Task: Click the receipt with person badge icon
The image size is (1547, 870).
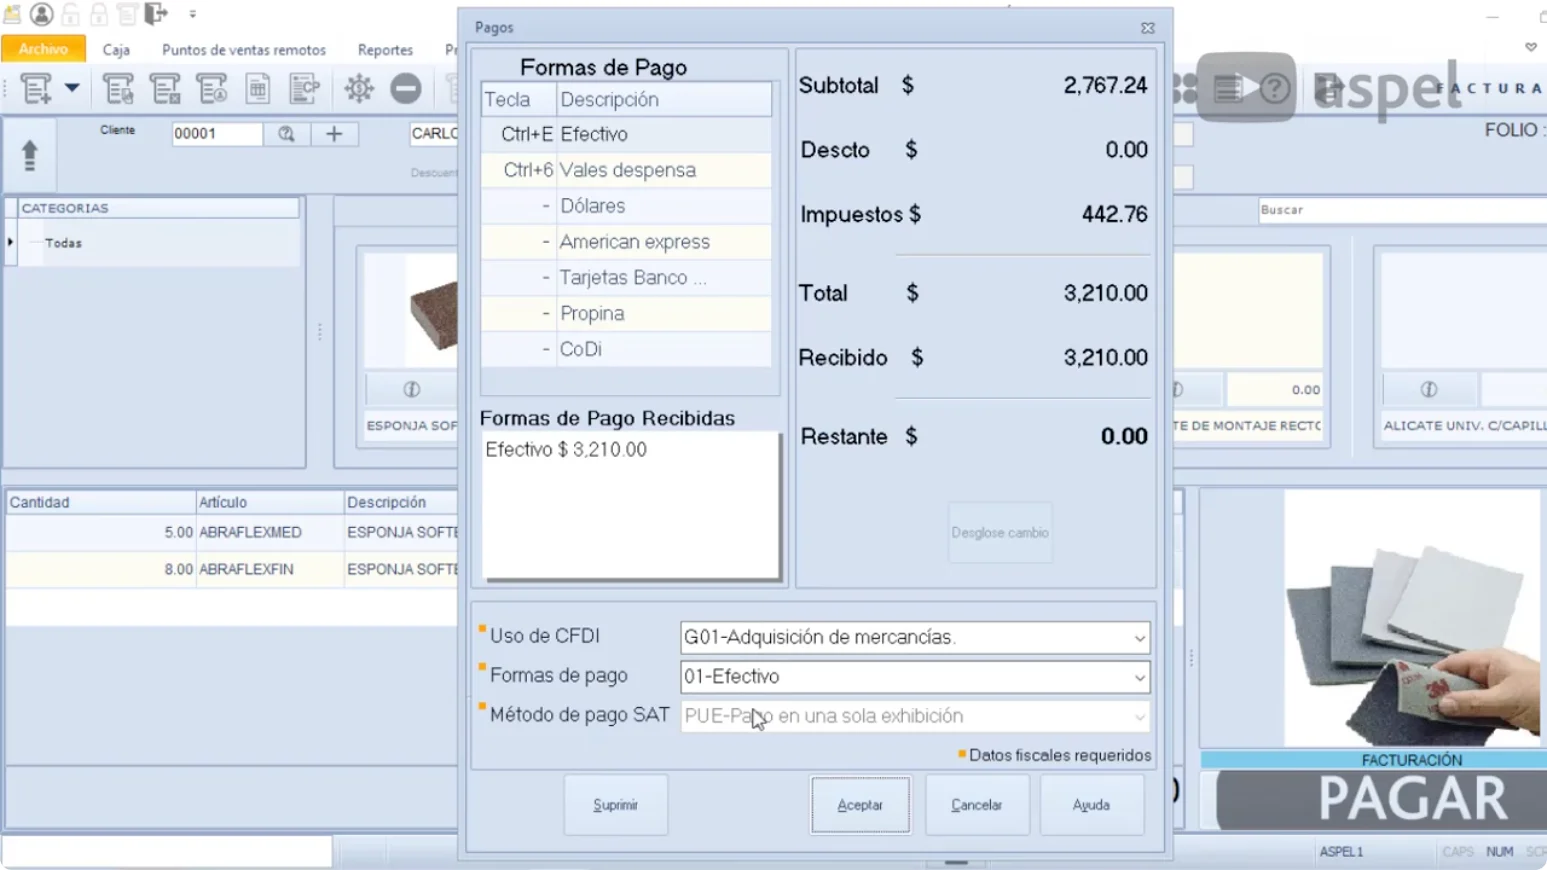Action: tap(212, 89)
